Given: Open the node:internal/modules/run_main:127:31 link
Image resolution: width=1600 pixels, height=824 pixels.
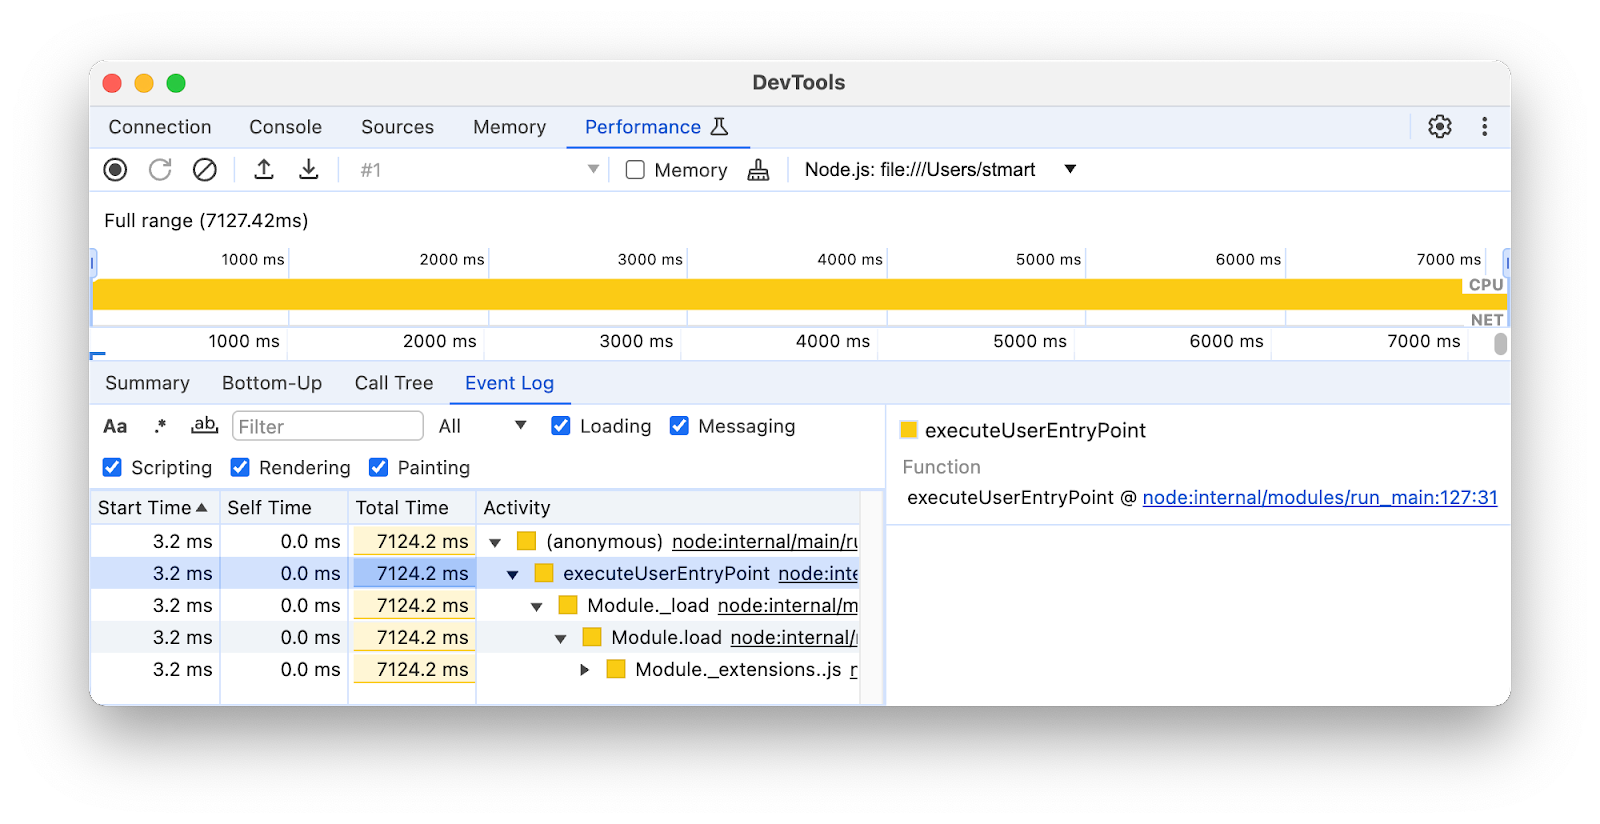Looking at the screenshot, I should coord(1319,498).
